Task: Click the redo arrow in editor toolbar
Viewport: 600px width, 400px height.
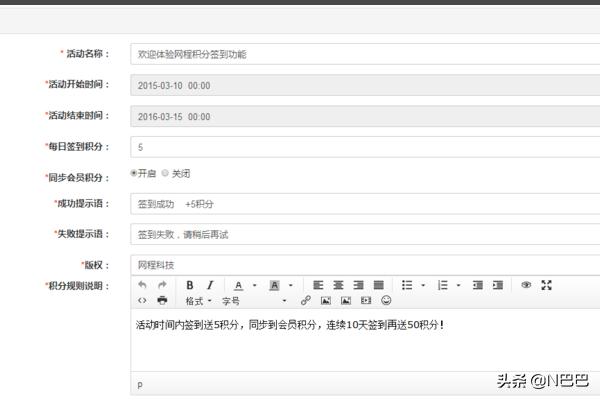Action: click(x=162, y=285)
